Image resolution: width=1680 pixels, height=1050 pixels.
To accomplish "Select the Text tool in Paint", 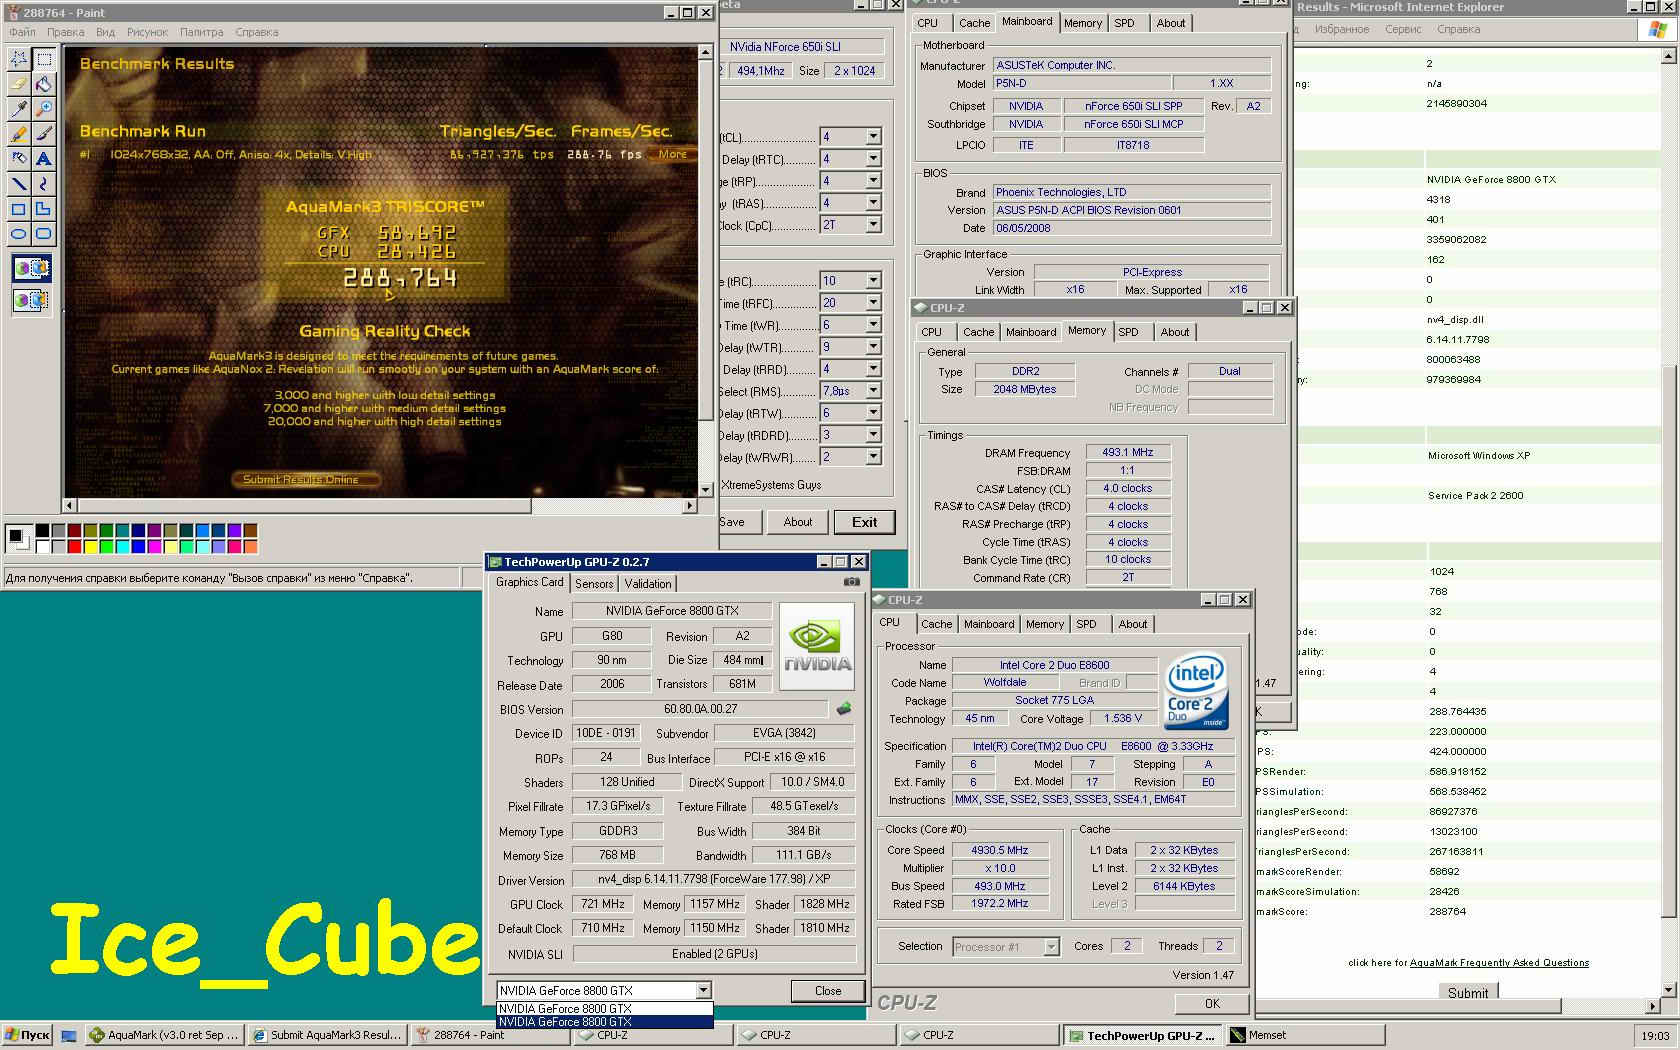I will 44,159.
